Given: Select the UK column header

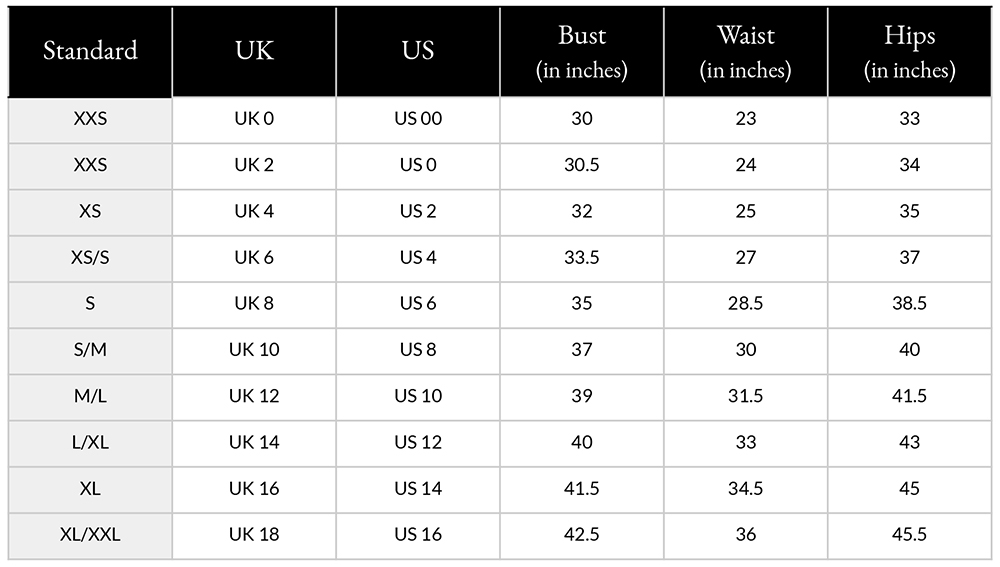Looking at the screenshot, I should (254, 52).
